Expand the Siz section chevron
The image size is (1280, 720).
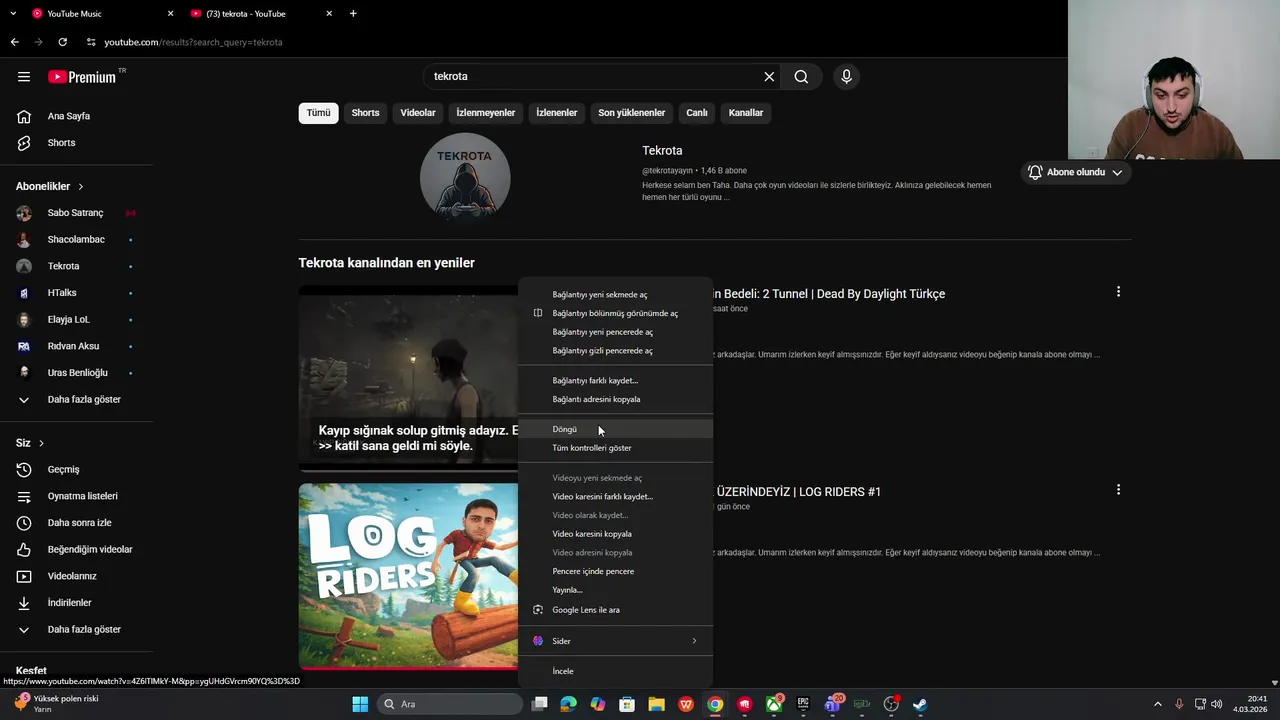point(41,443)
